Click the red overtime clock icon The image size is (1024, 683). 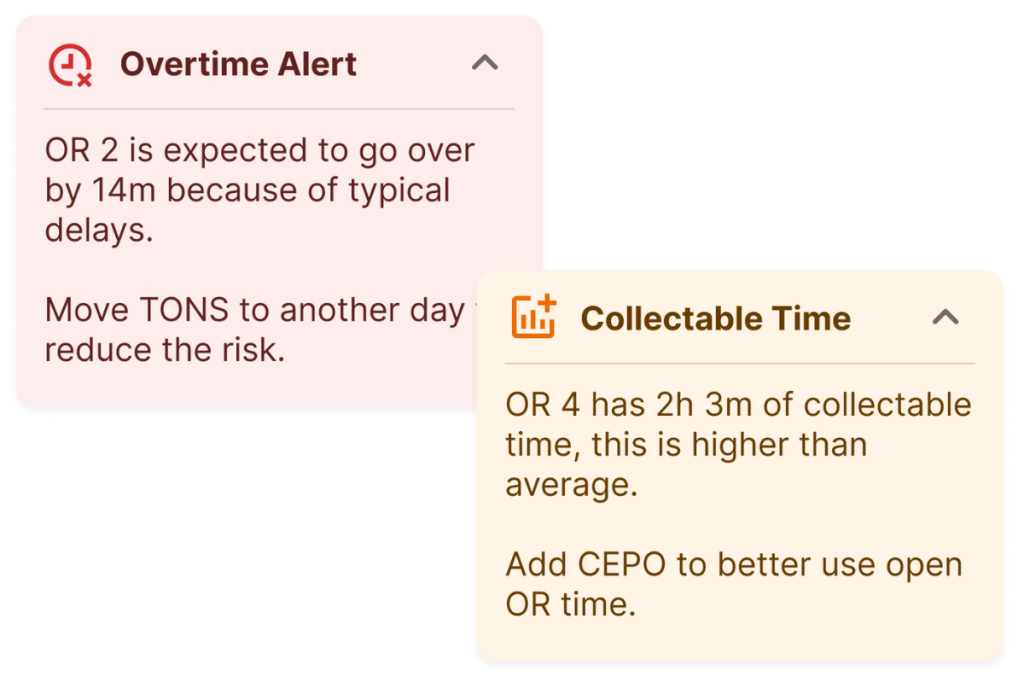pos(71,65)
